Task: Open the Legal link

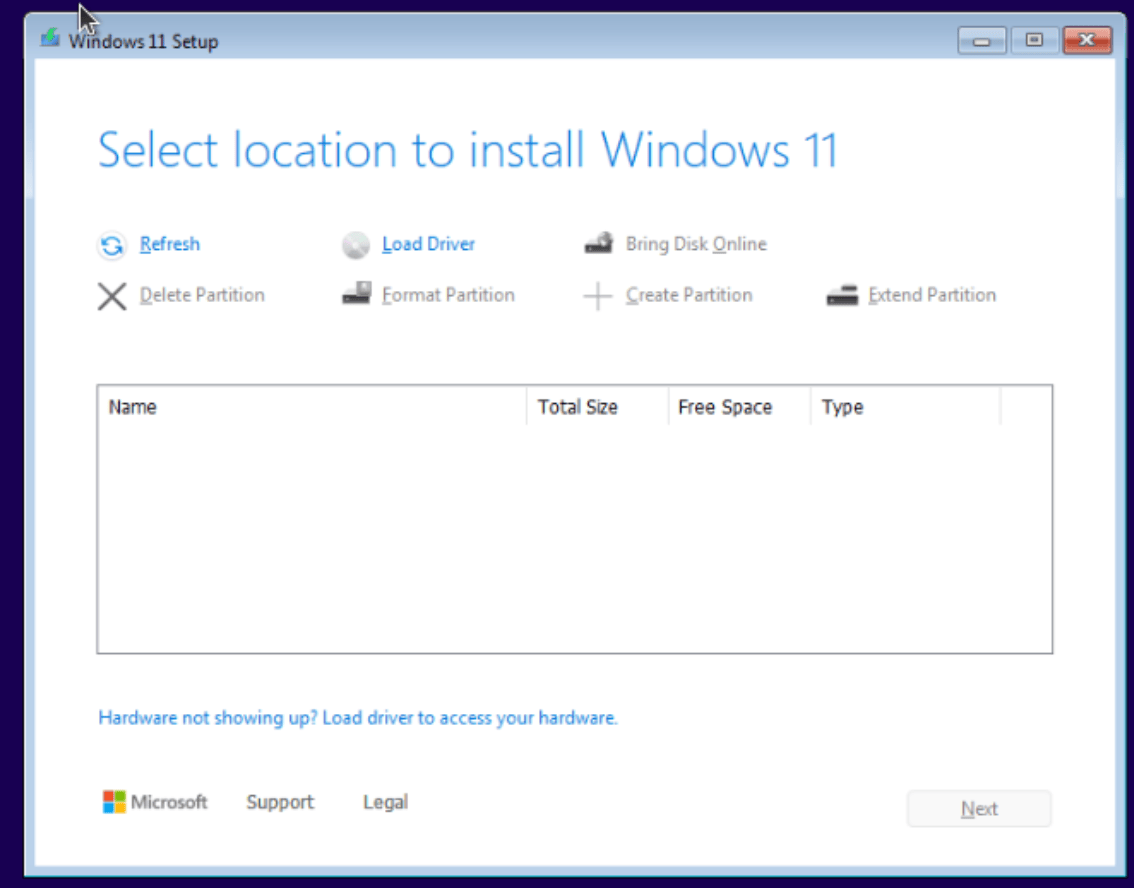Action: [x=385, y=802]
